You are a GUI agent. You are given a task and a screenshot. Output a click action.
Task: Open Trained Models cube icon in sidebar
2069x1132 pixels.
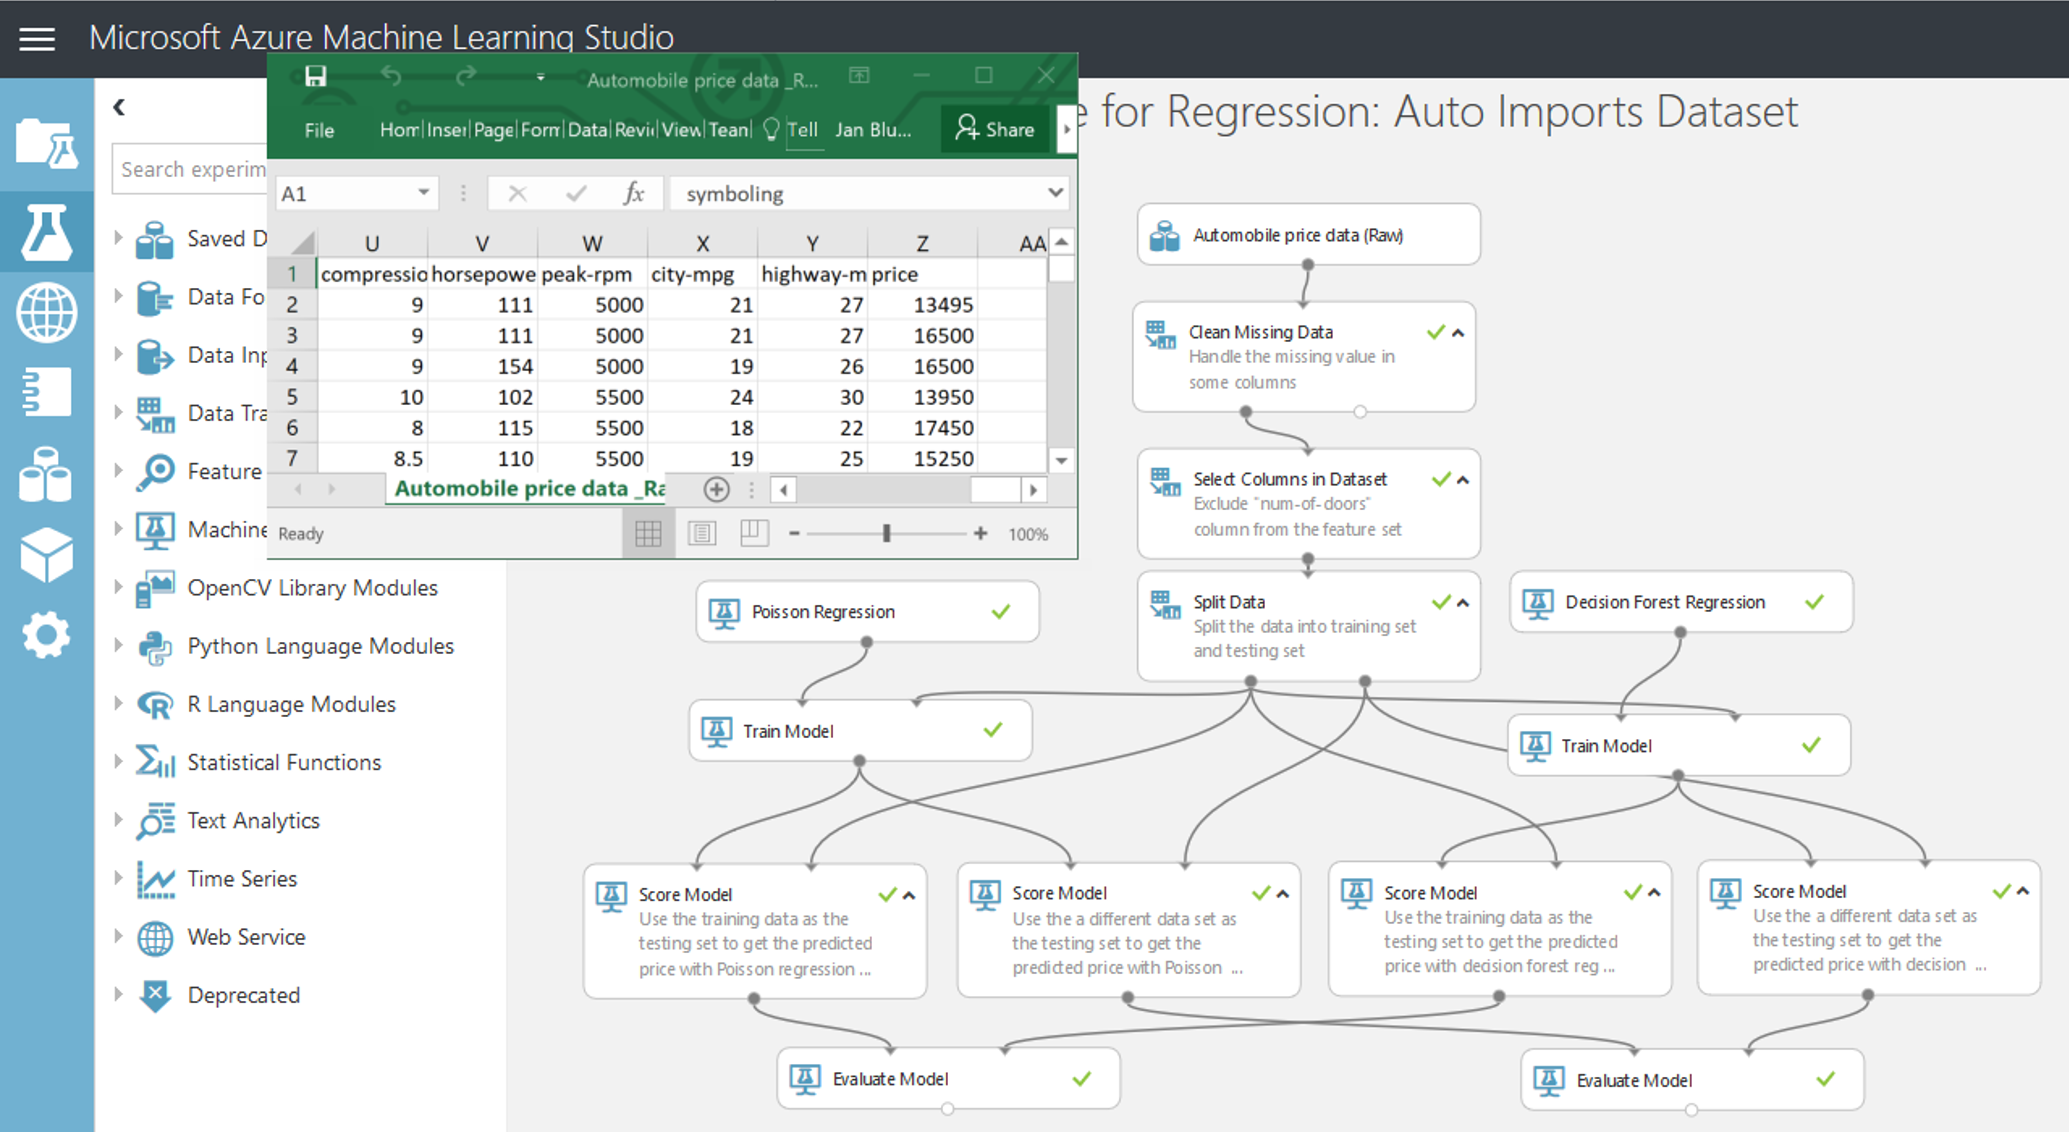(46, 555)
